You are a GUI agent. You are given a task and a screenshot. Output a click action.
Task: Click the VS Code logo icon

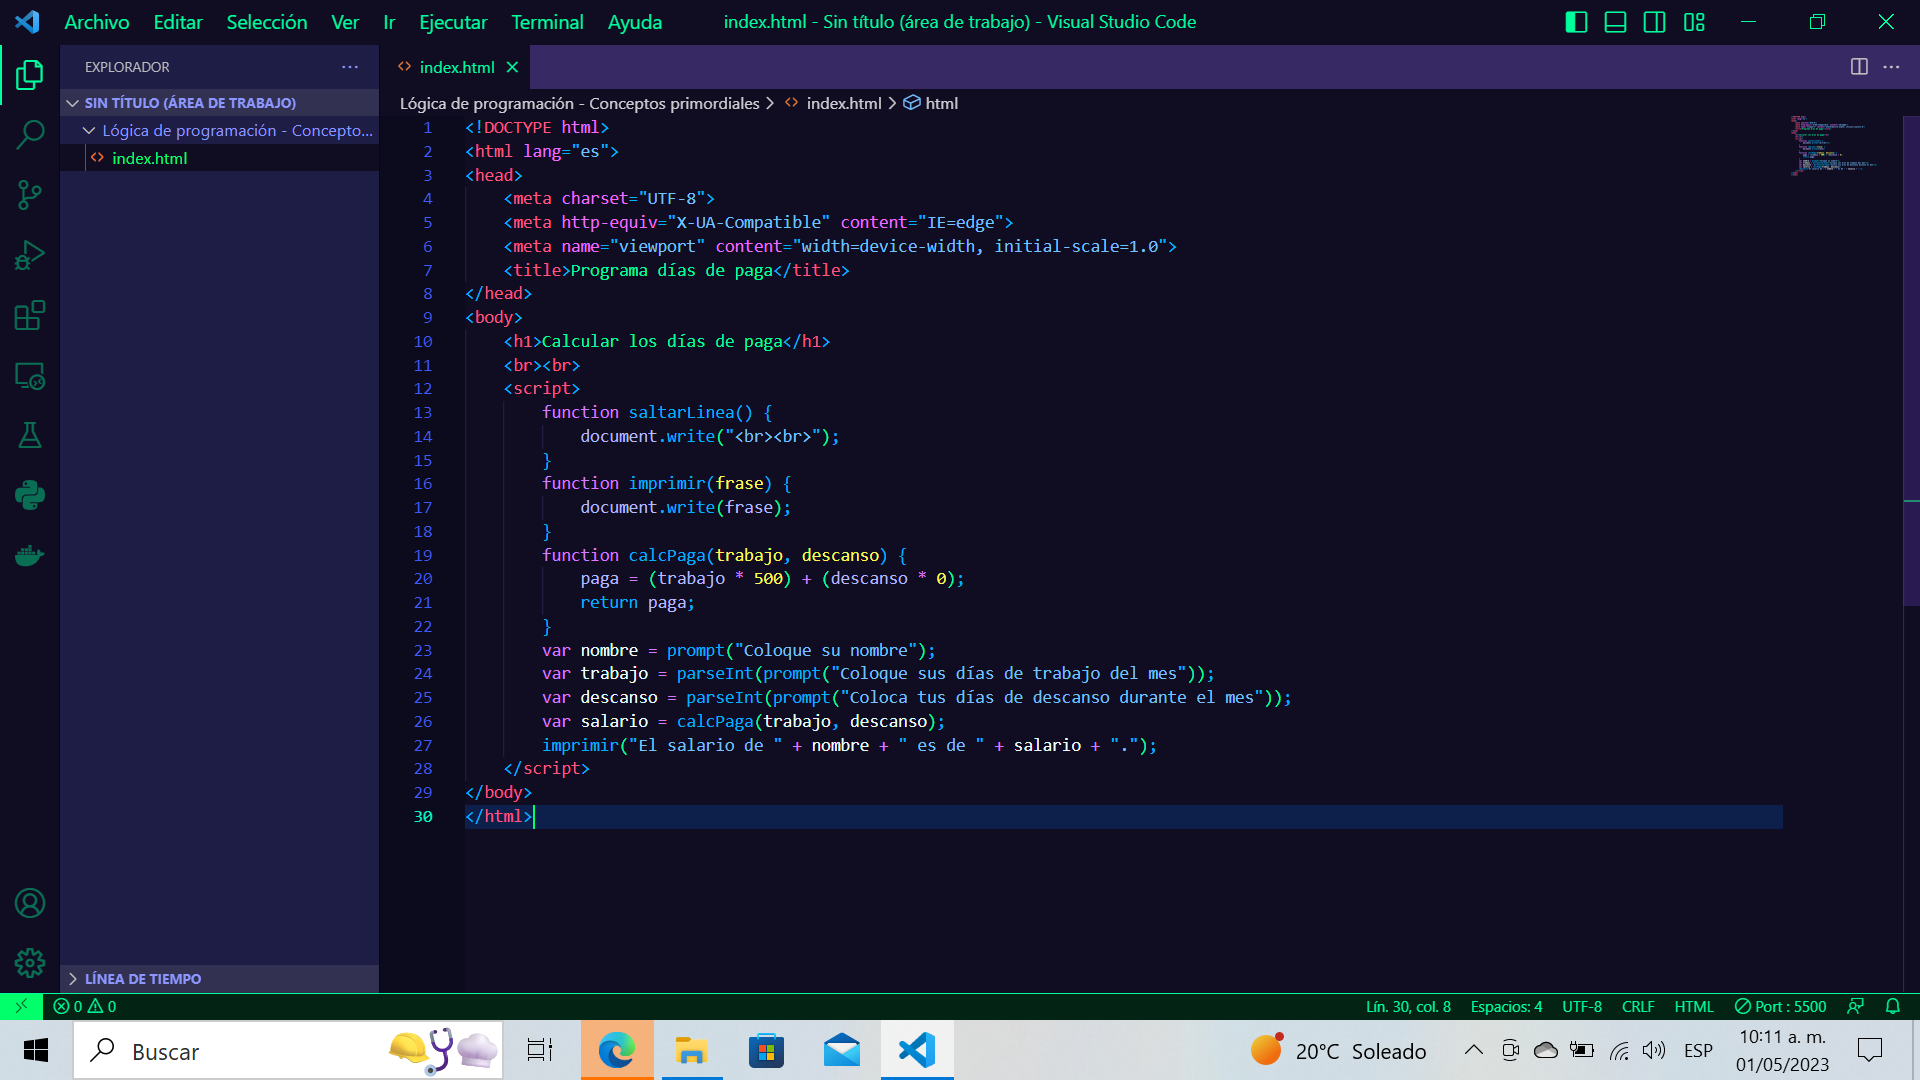point(28,22)
